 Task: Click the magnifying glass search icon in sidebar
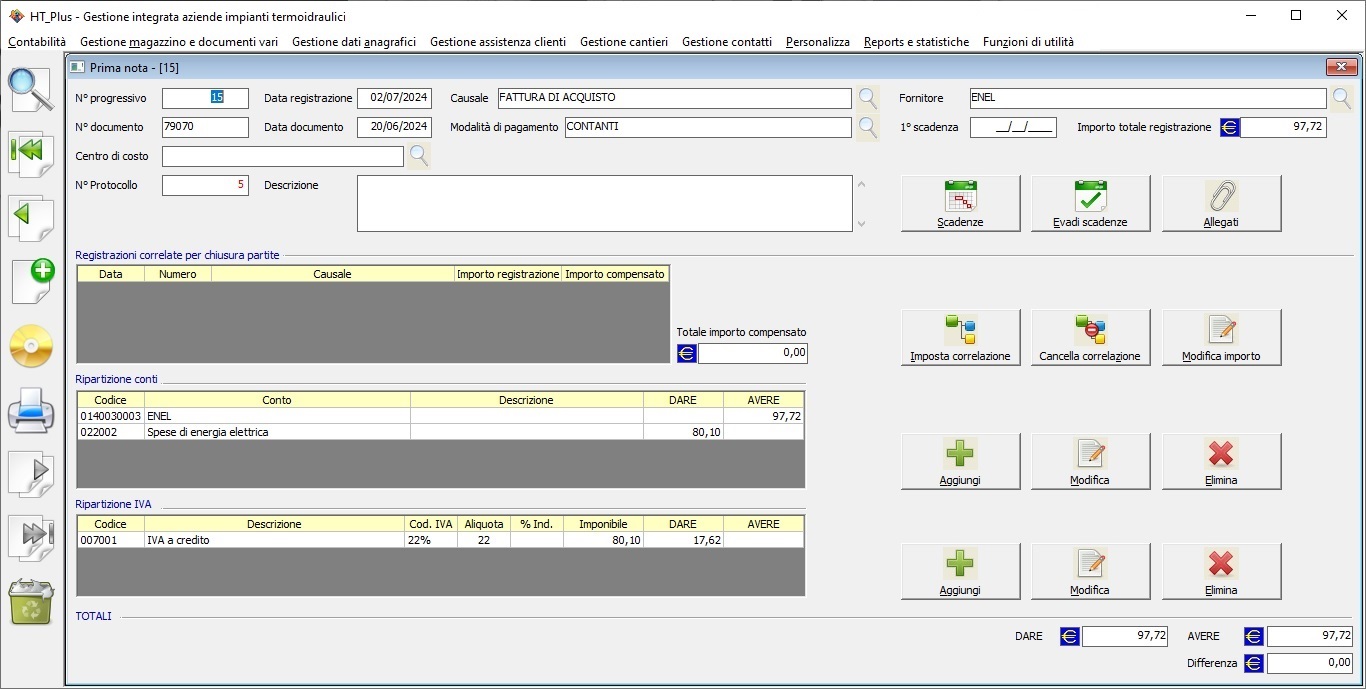31,90
